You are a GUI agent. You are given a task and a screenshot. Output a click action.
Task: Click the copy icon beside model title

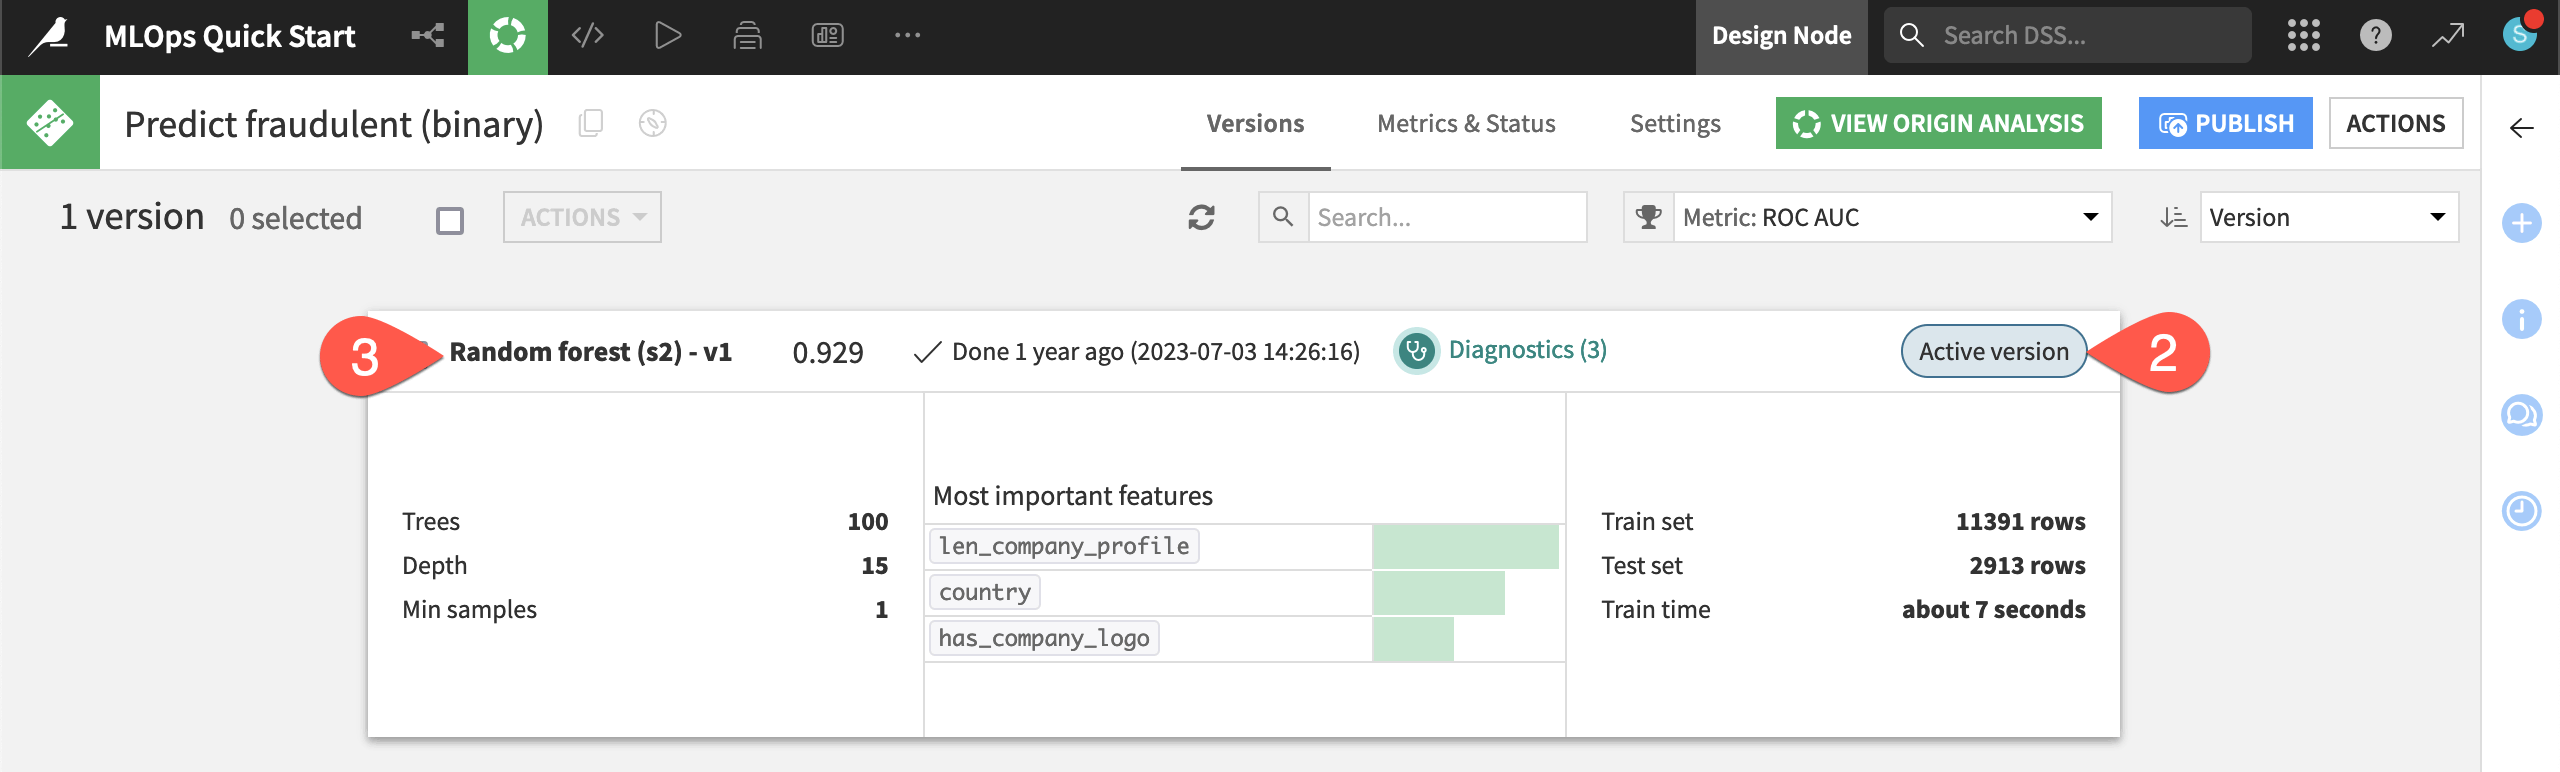pos(591,123)
